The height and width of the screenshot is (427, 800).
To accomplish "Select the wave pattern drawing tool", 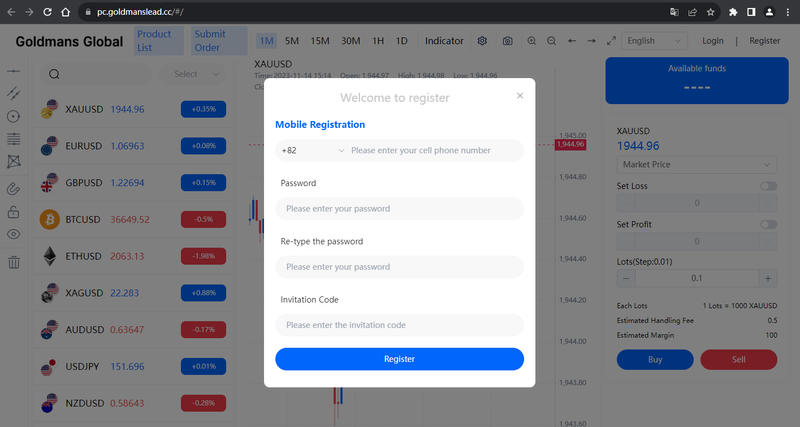I will click(14, 162).
